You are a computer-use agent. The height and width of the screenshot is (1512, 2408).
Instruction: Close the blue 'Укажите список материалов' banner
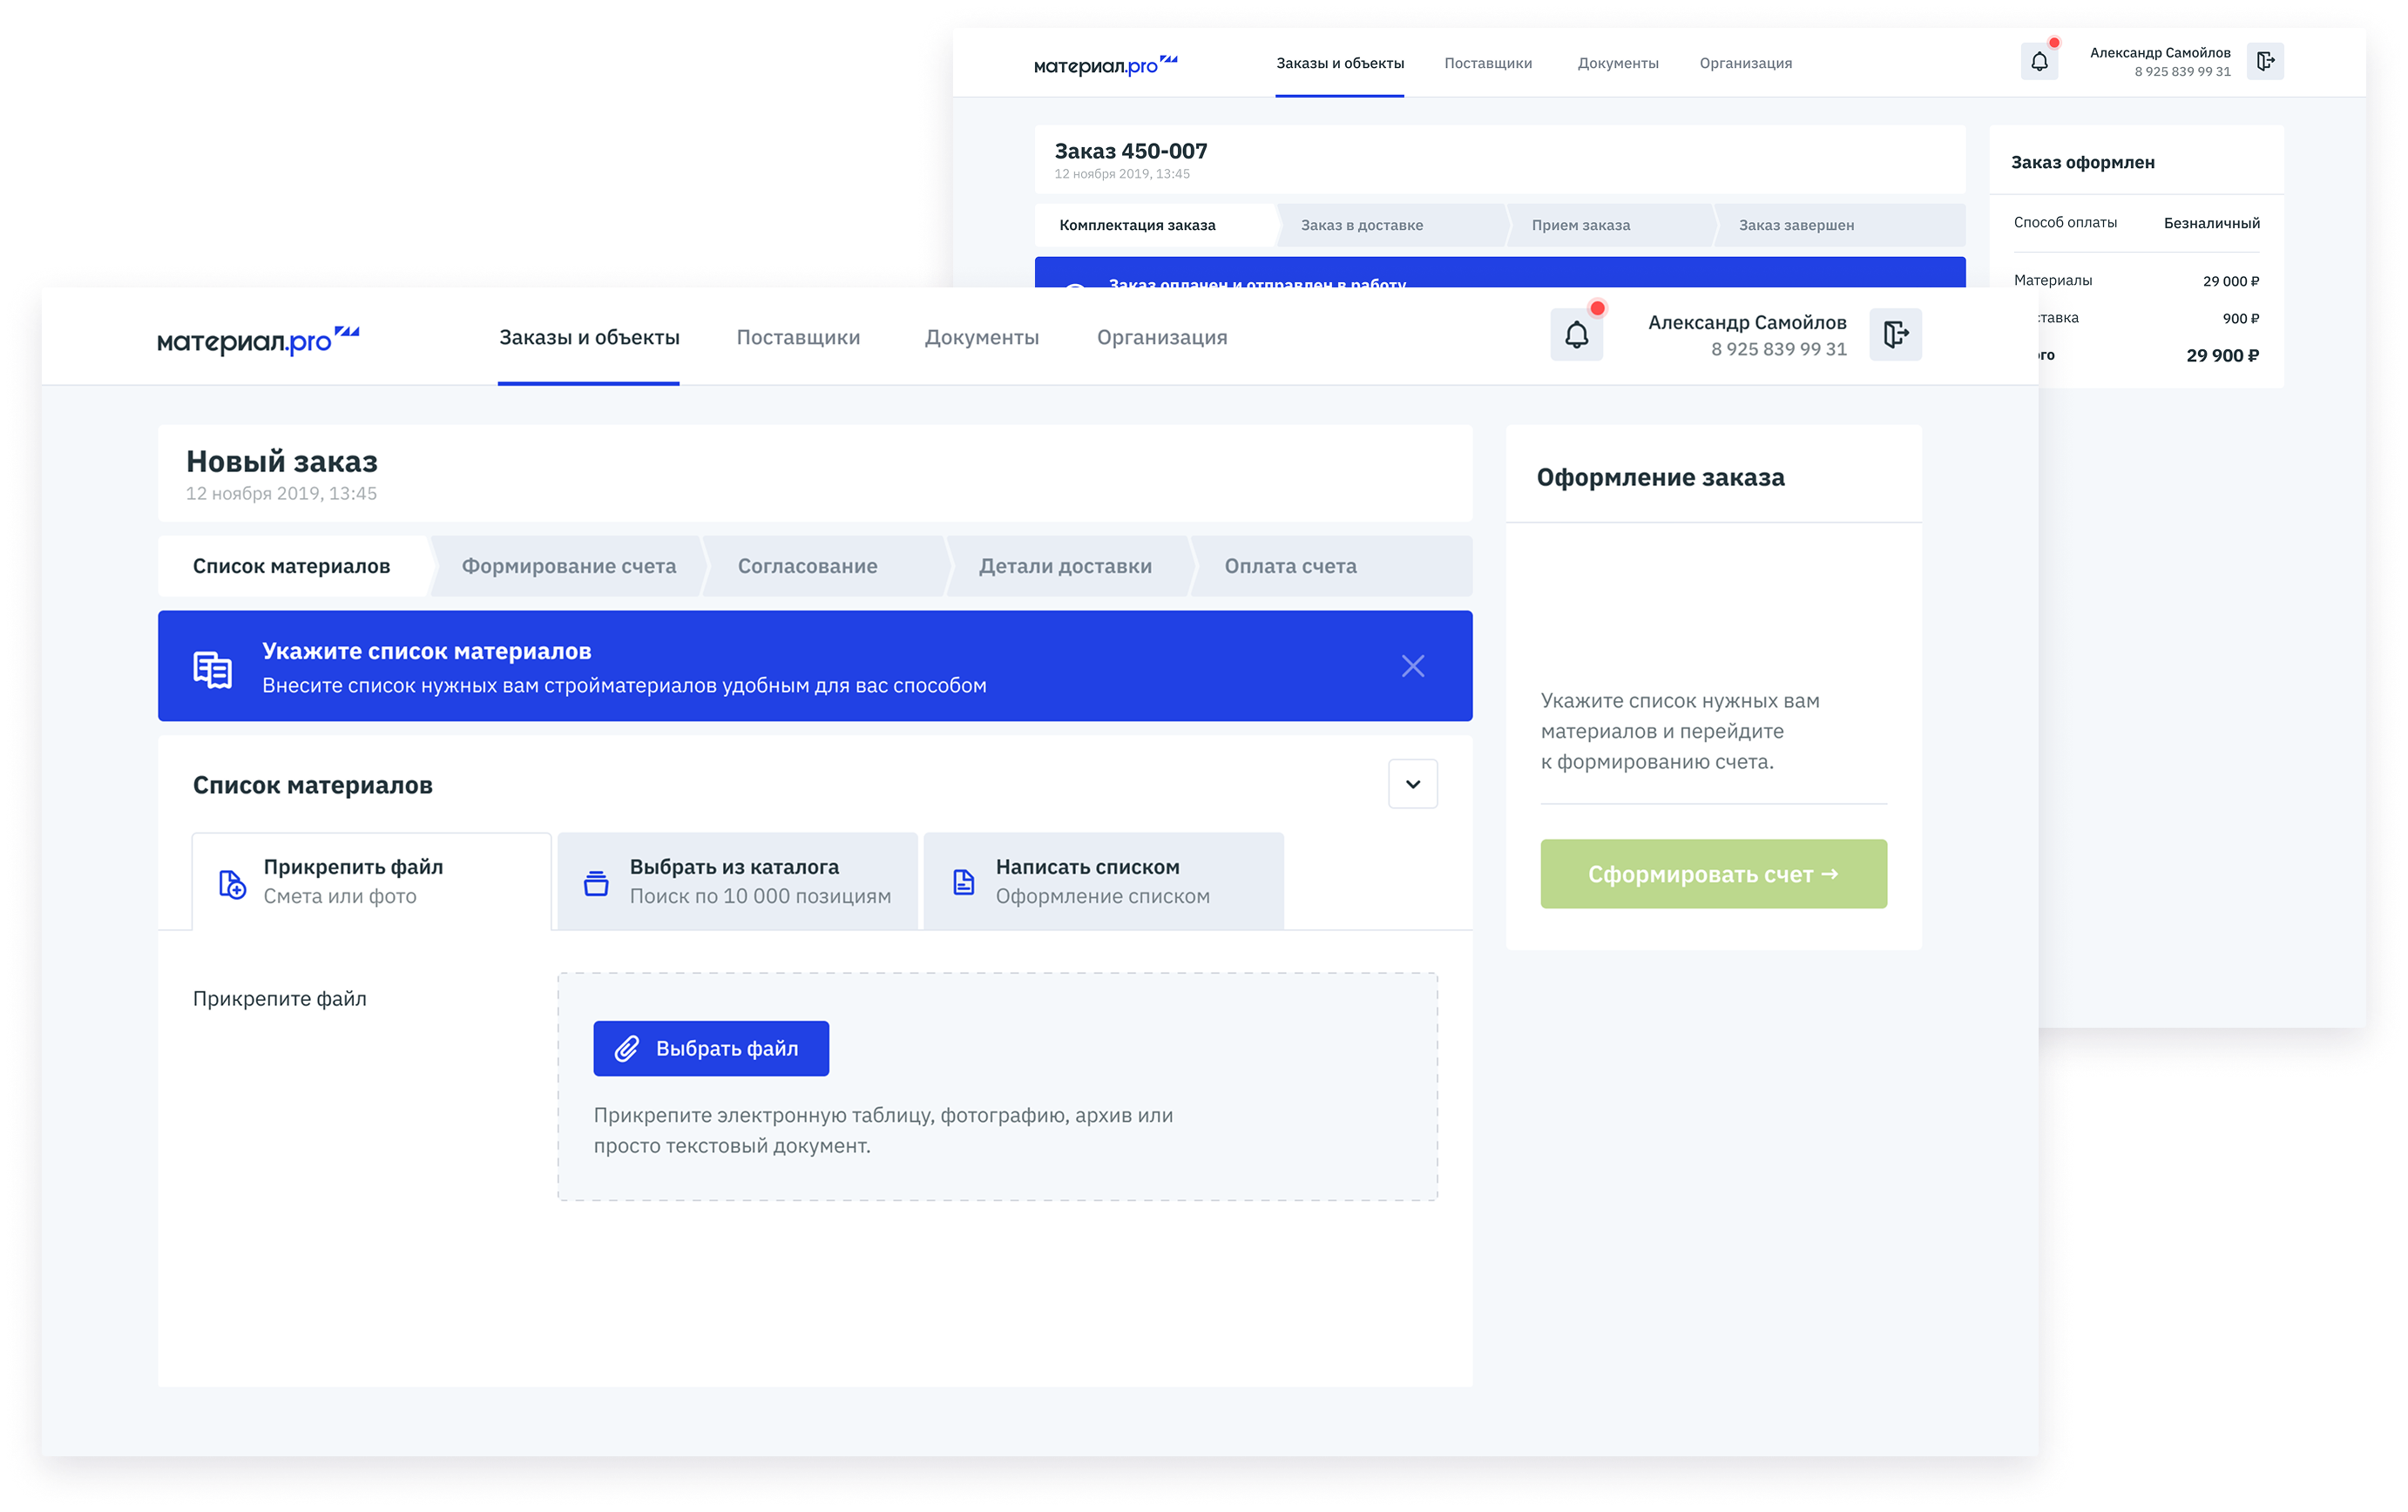click(1412, 666)
